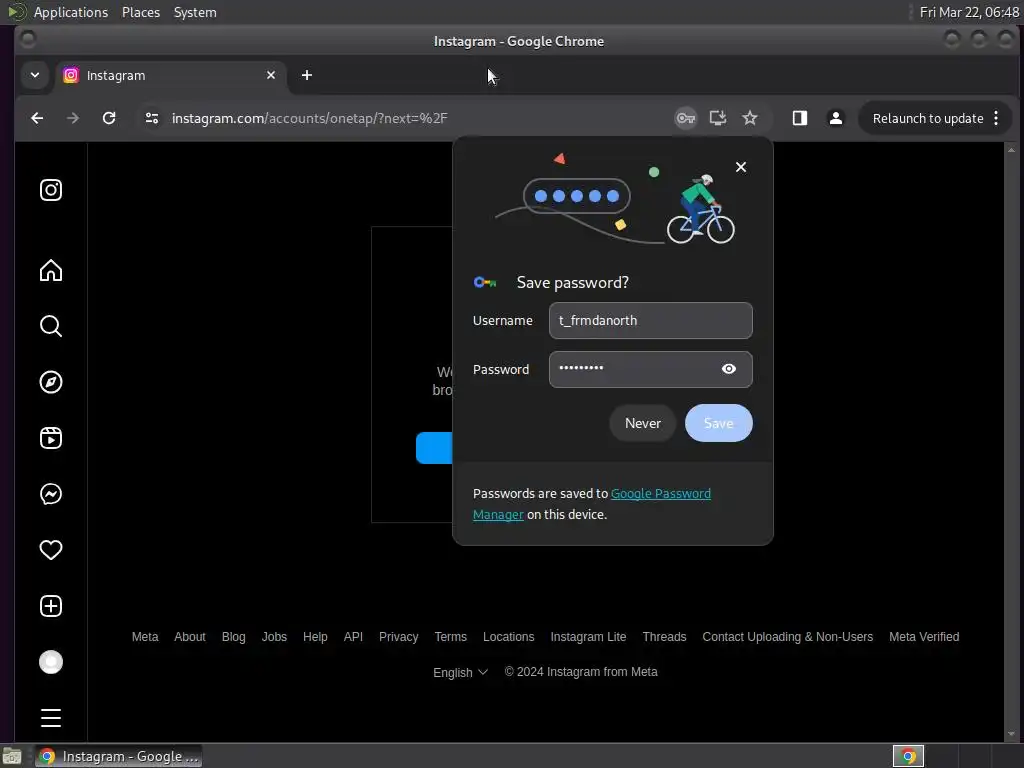Viewport: 1024px width, 768px height.
Task: Click the clock in top panel
Action: coord(969,12)
